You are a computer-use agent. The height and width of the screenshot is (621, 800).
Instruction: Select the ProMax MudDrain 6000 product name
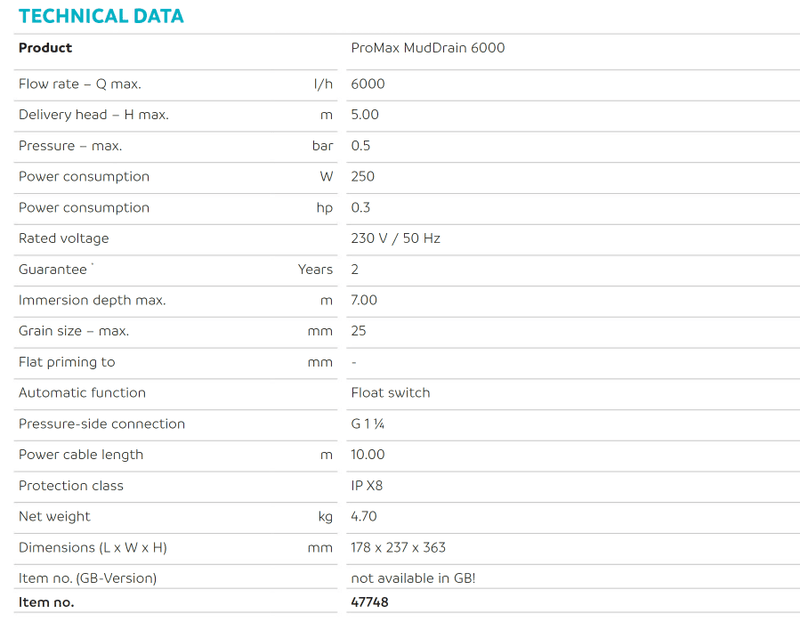point(427,48)
